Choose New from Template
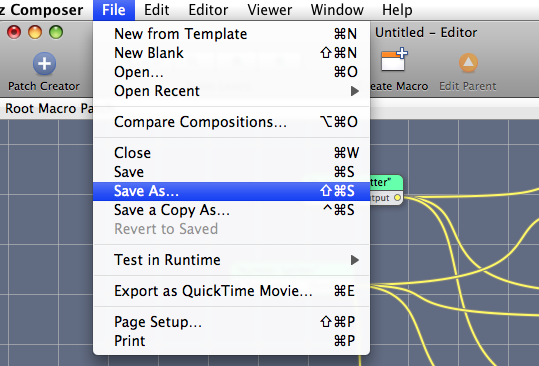 231,34
